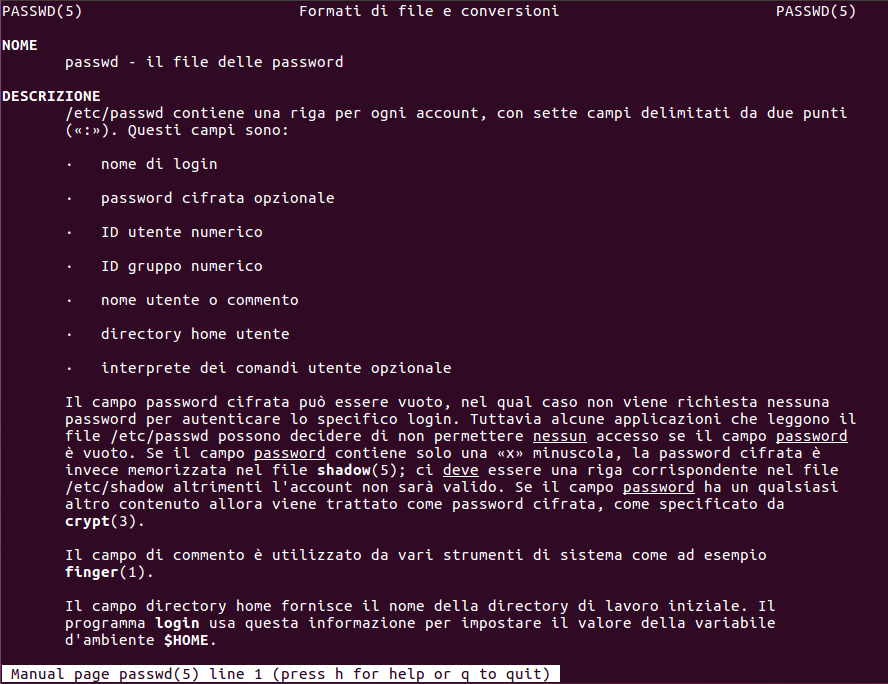Click the 'directory home utente' bullet item
Viewport: 888px width, 684px height.
point(195,334)
